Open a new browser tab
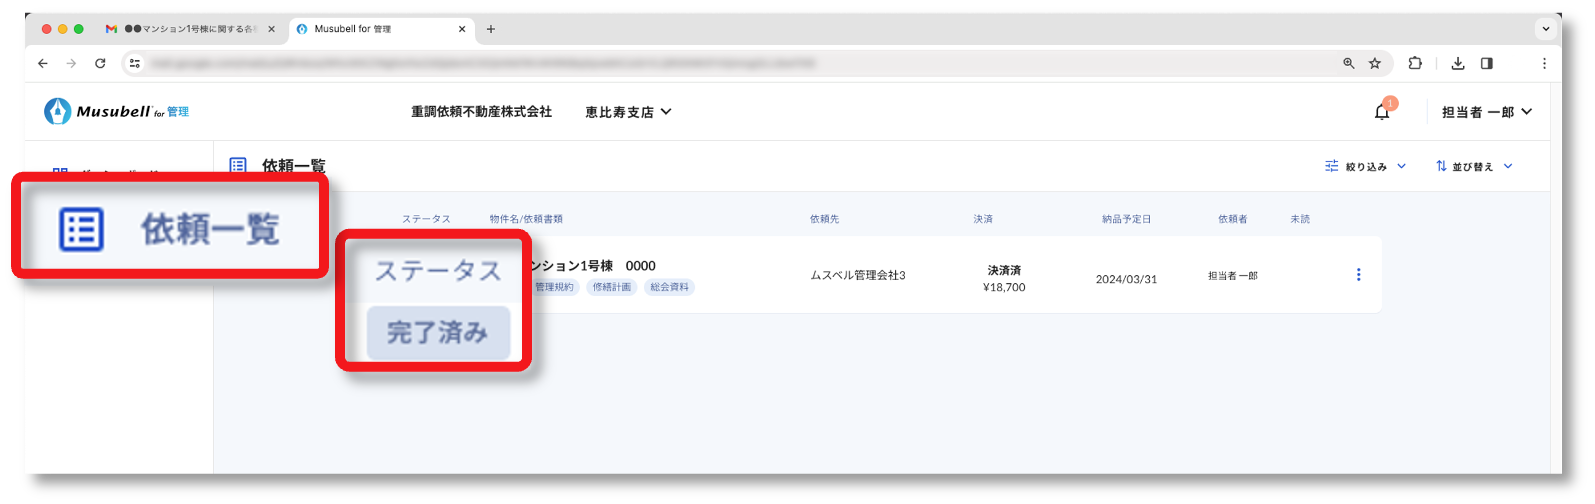1595x504 pixels. (490, 29)
